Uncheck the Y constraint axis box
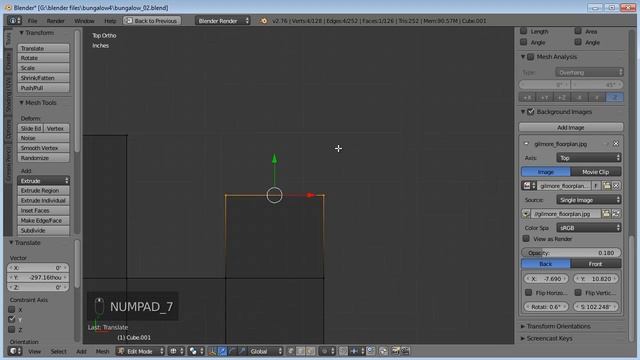Screen dimensions: 640x360 point(12,319)
